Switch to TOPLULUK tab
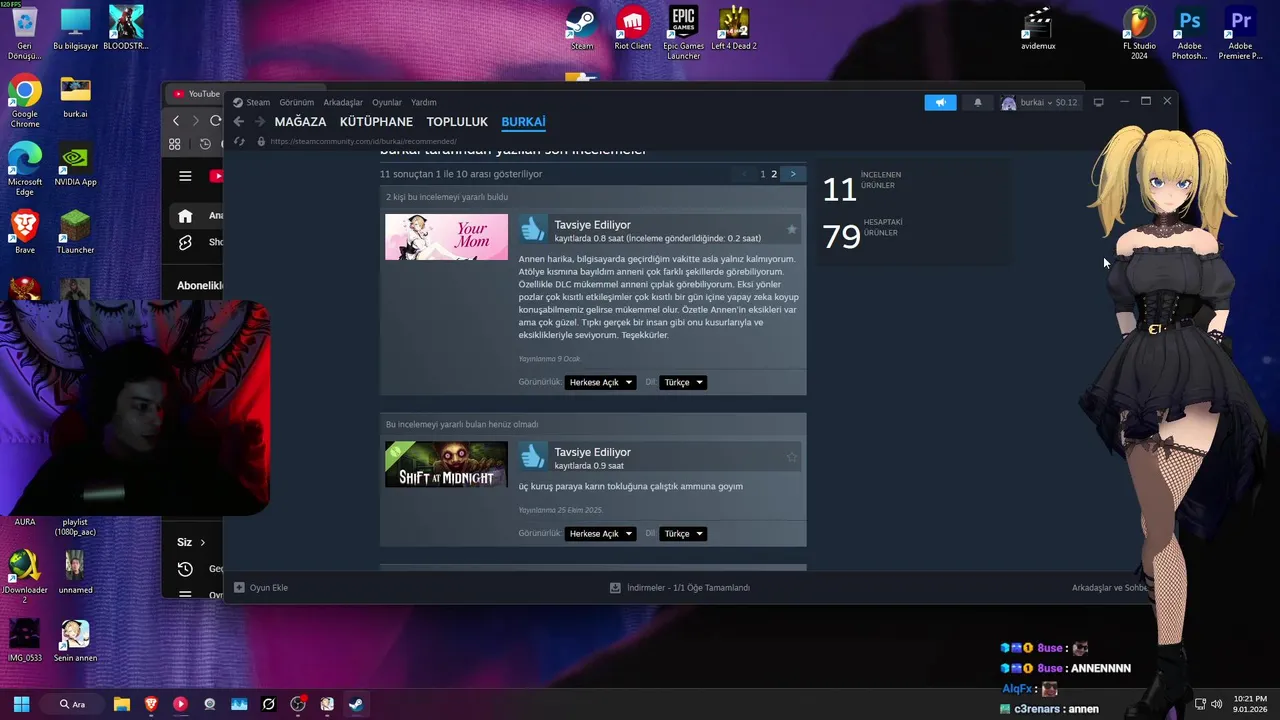This screenshot has width=1280, height=720. tap(457, 122)
